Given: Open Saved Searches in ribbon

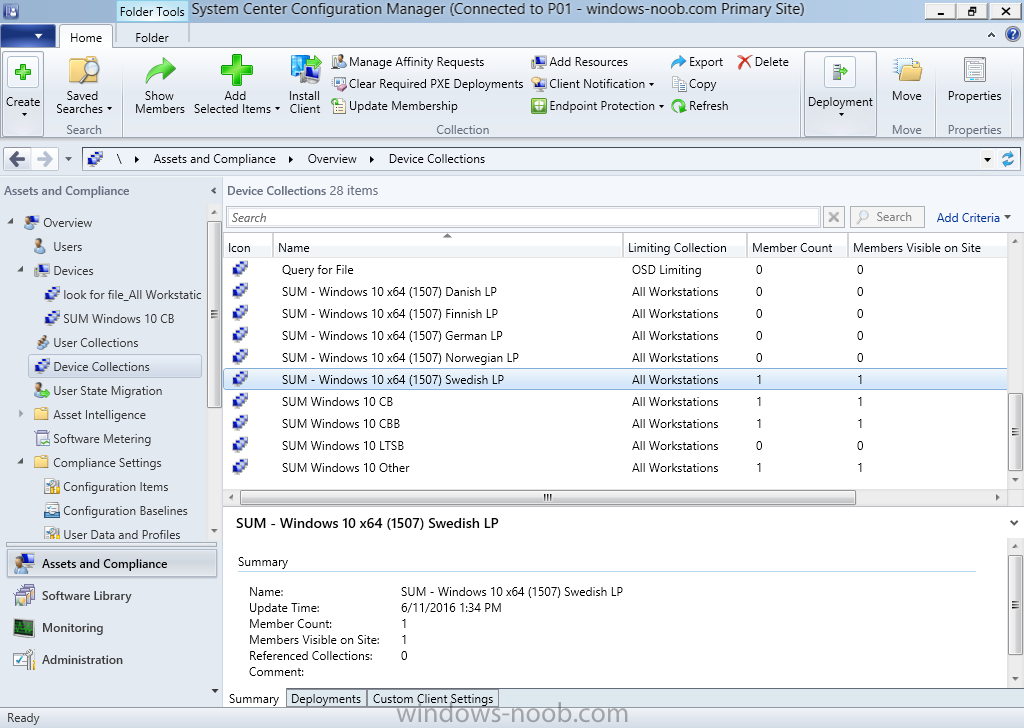Looking at the screenshot, I should coord(84,86).
